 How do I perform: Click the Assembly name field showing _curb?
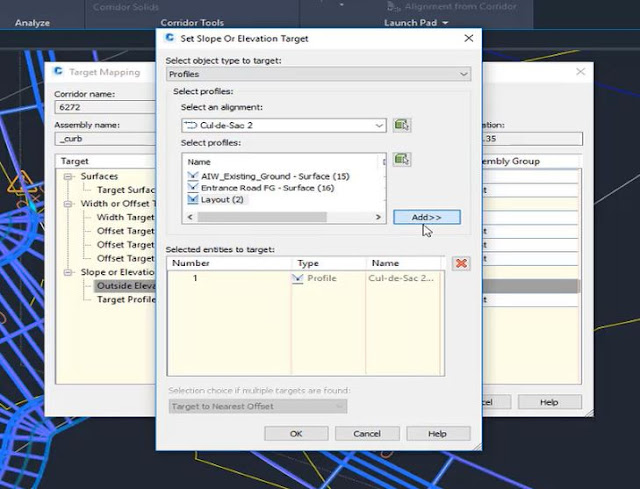(105, 139)
